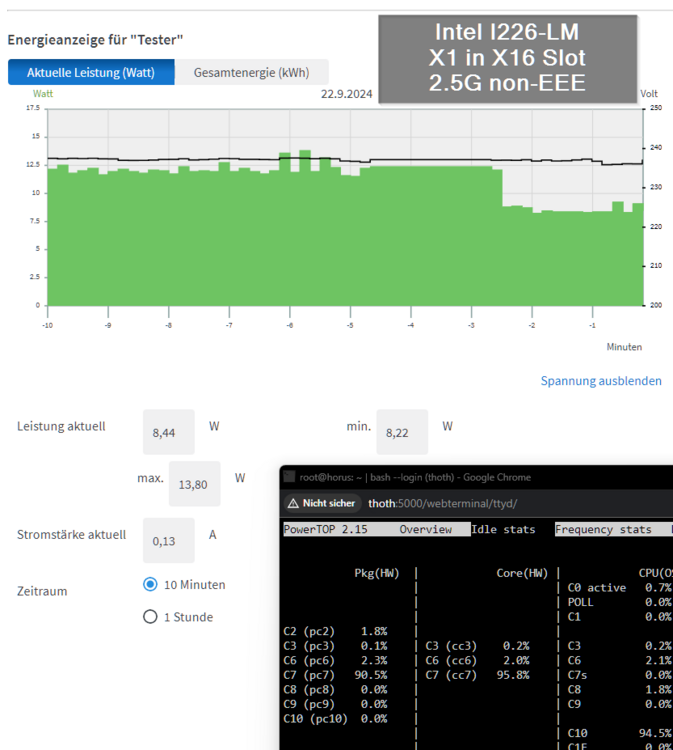The image size is (673, 750).
Task: Click the C0 active row in PowerTOP
Action: click(619, 587)
